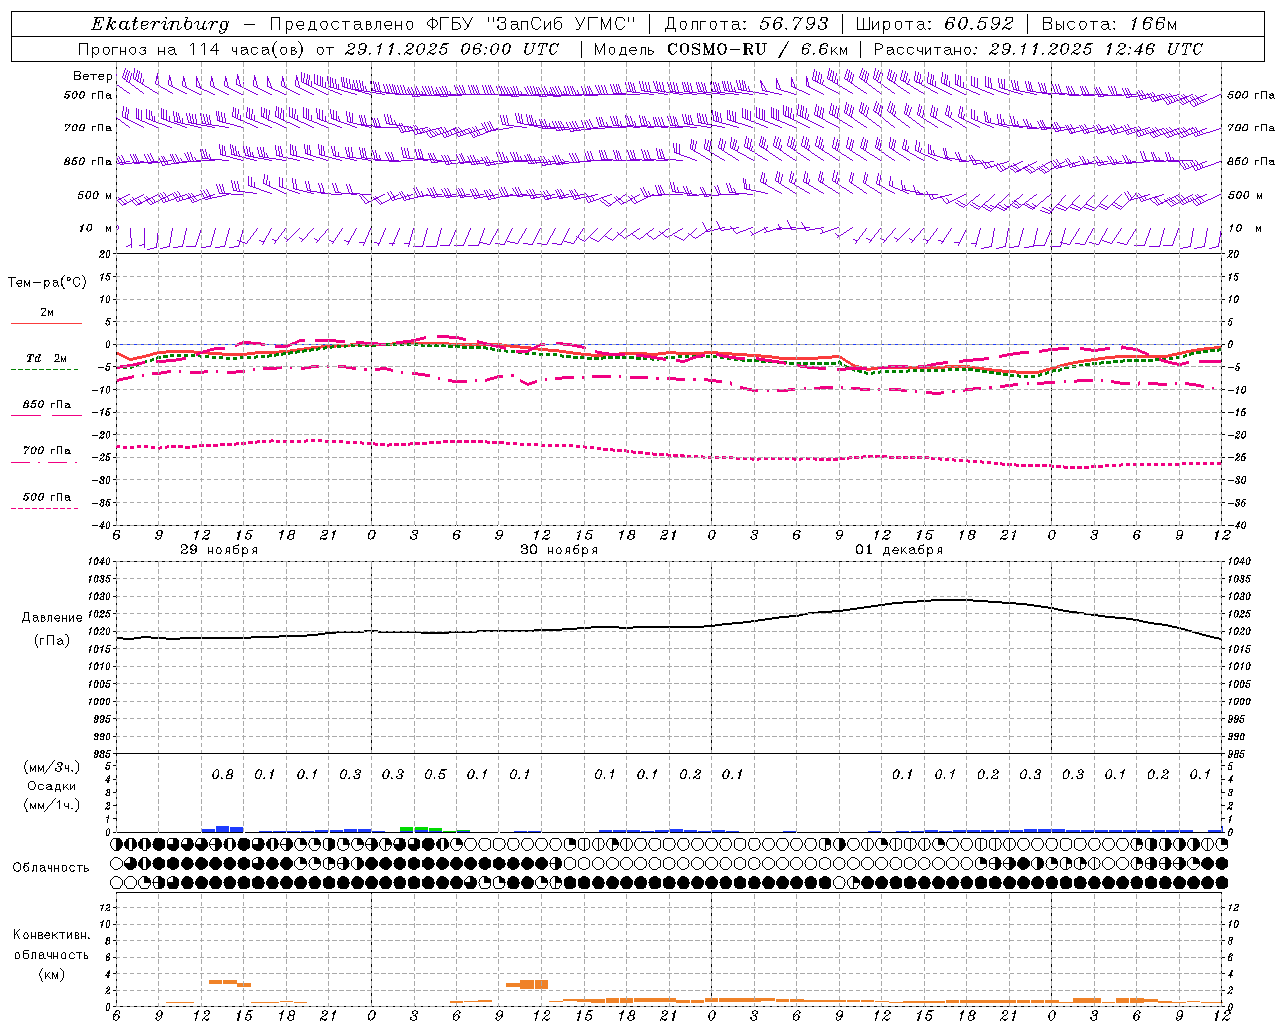1280x1024 pixels.
Task: Click the 'Рассчитано: 29.11.2025 12:46 UTC' timestamp
Action: (x=1038, y=49)
